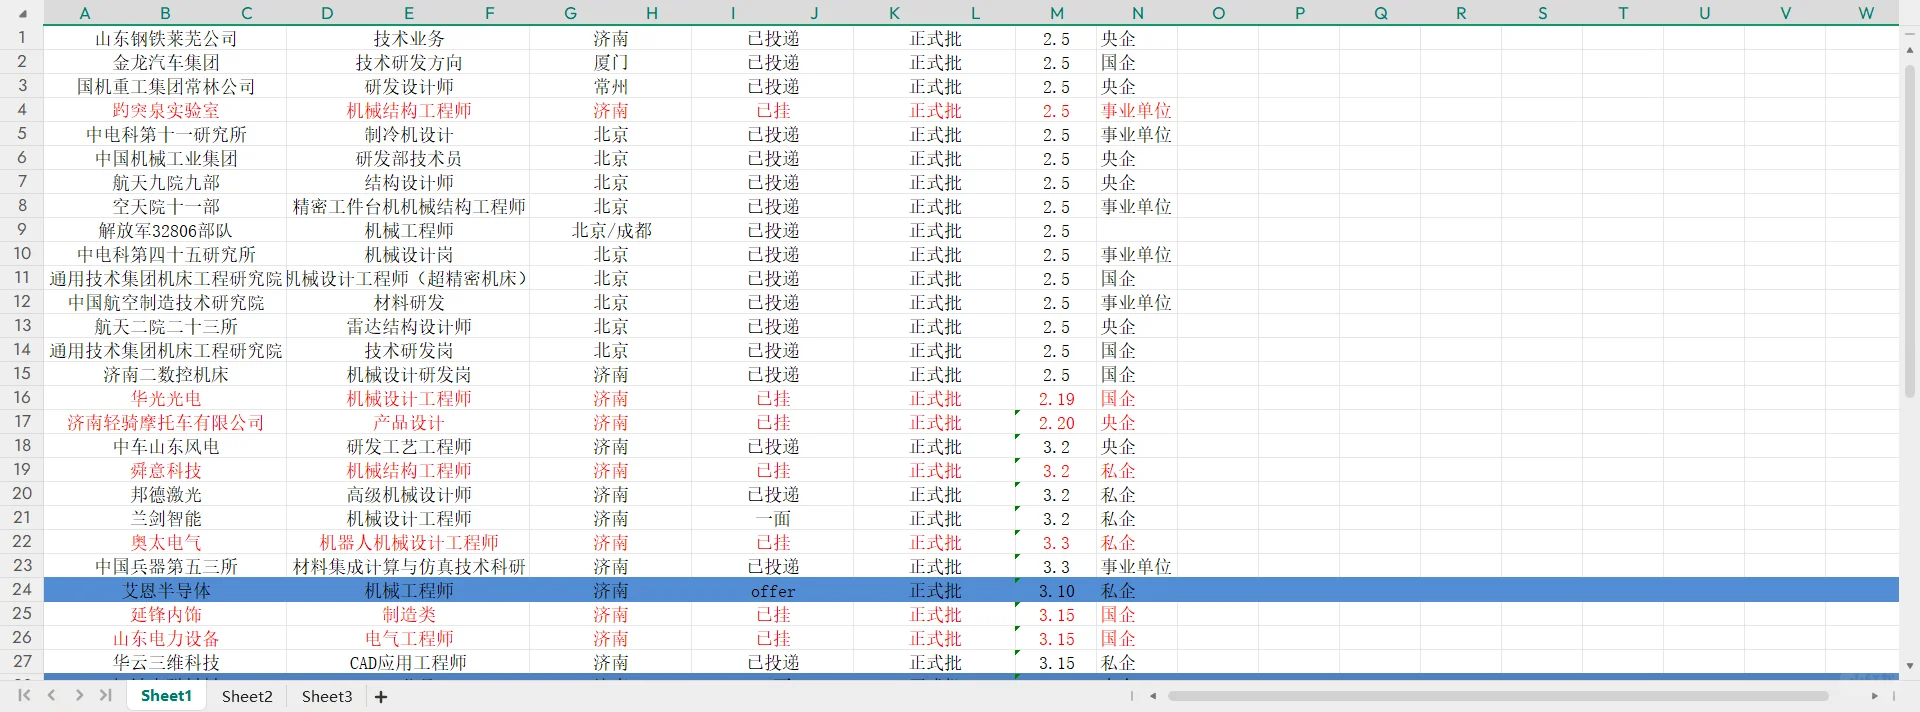The width and height of the screenshot is (1920, 712).
Task: Select the cell 华云三维科技
Action: (166, 663)
